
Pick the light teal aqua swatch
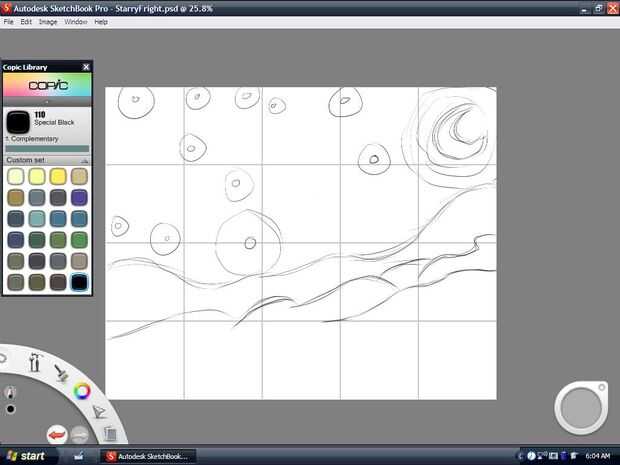click(x=37, y=219)
